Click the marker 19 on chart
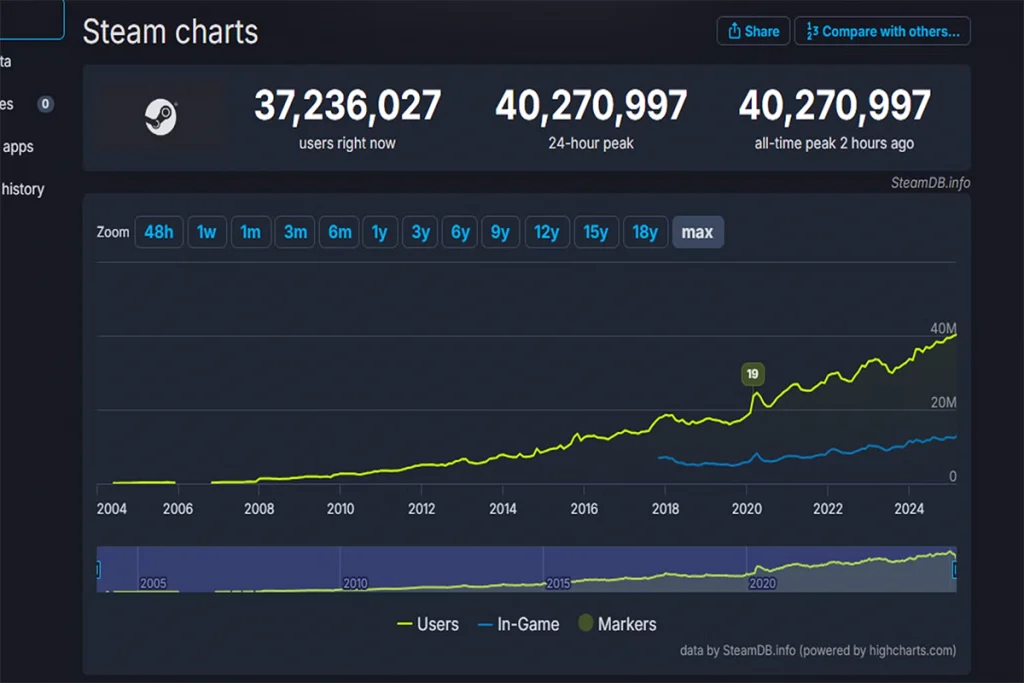The image size is (1024, 683). coord(752,374)
